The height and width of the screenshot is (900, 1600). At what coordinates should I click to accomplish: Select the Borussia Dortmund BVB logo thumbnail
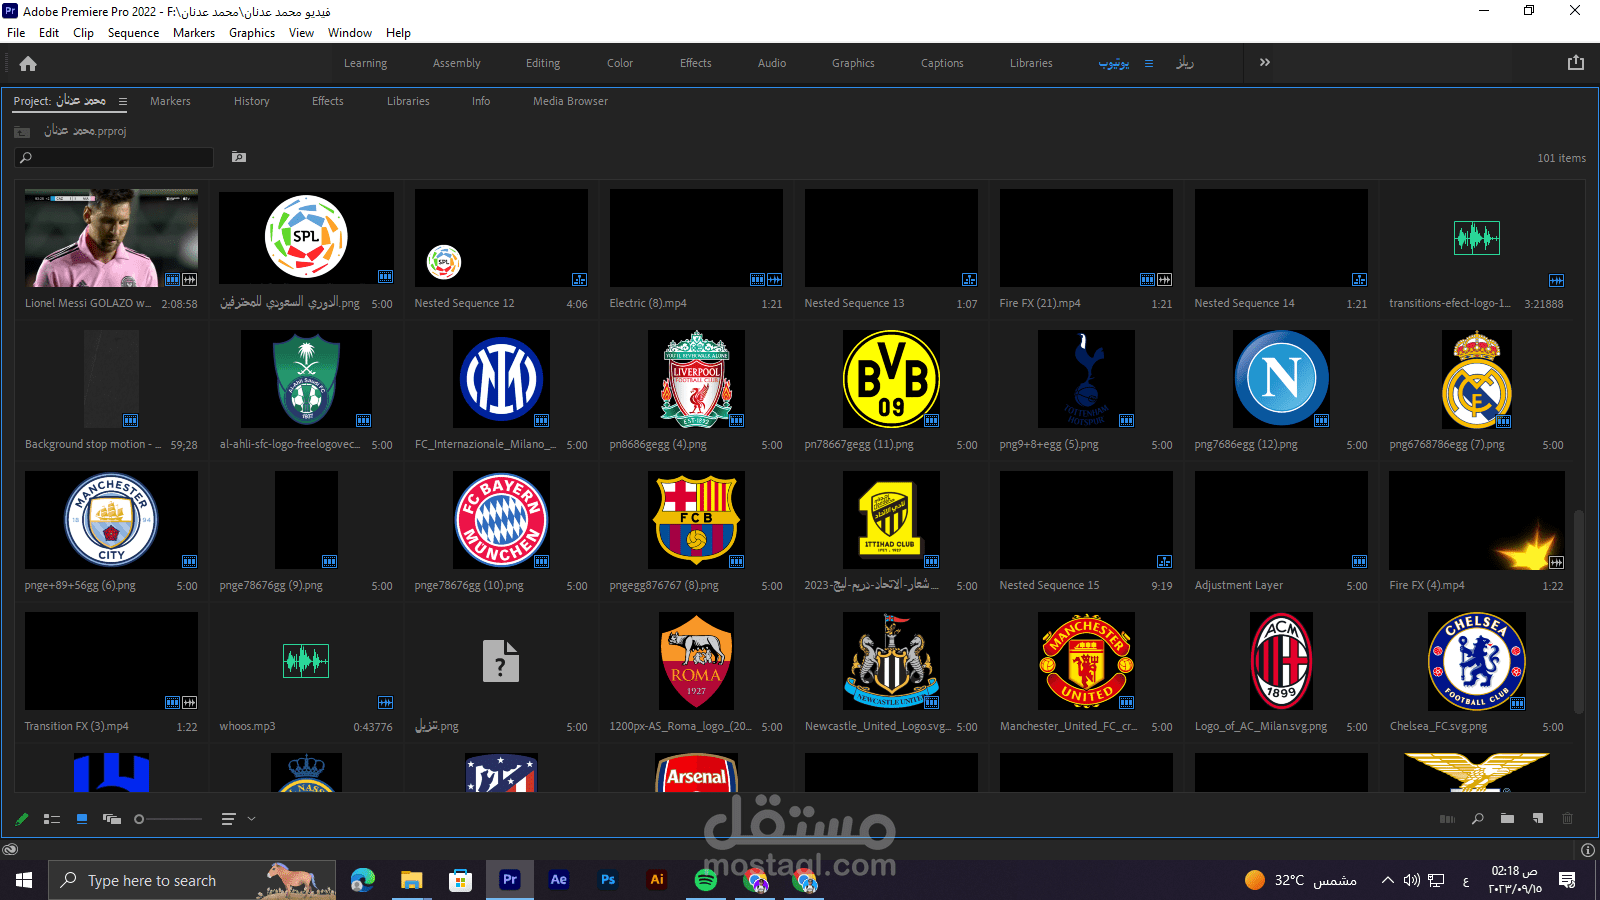tap(892, 379)
